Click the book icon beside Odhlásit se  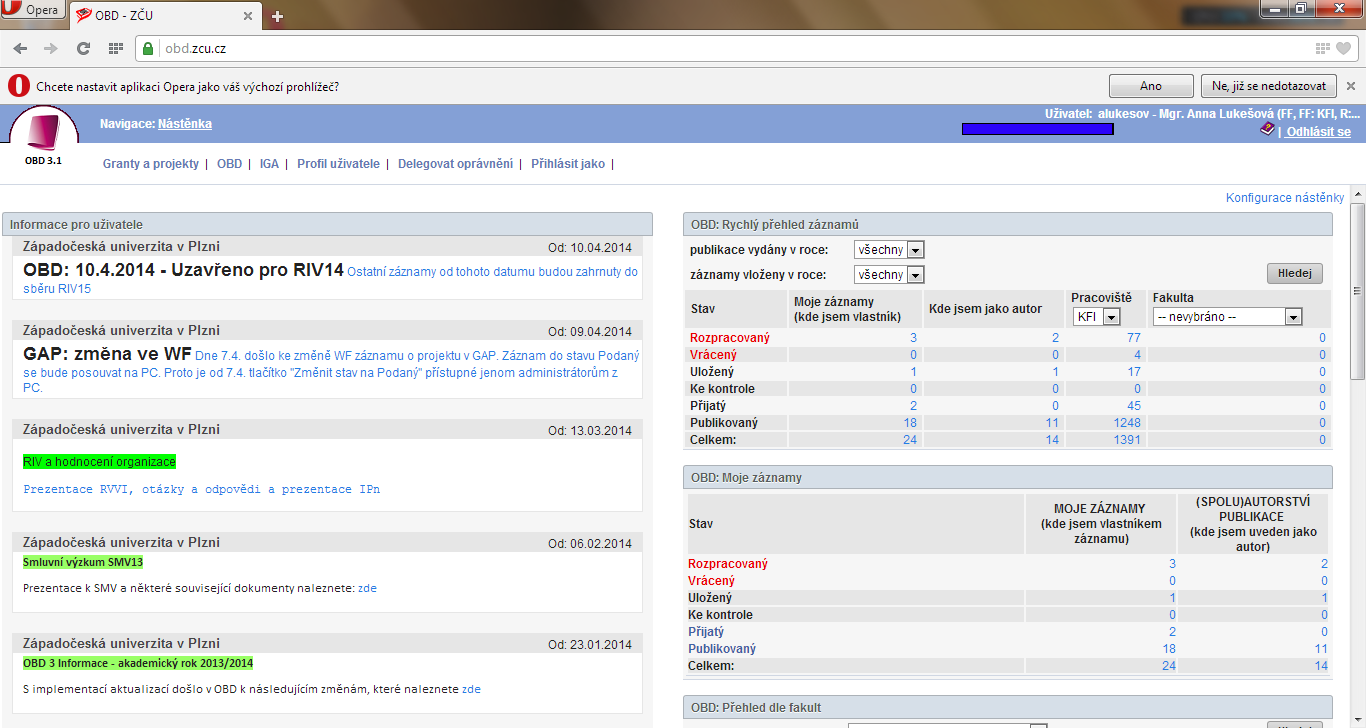[x=1267, y=130]
